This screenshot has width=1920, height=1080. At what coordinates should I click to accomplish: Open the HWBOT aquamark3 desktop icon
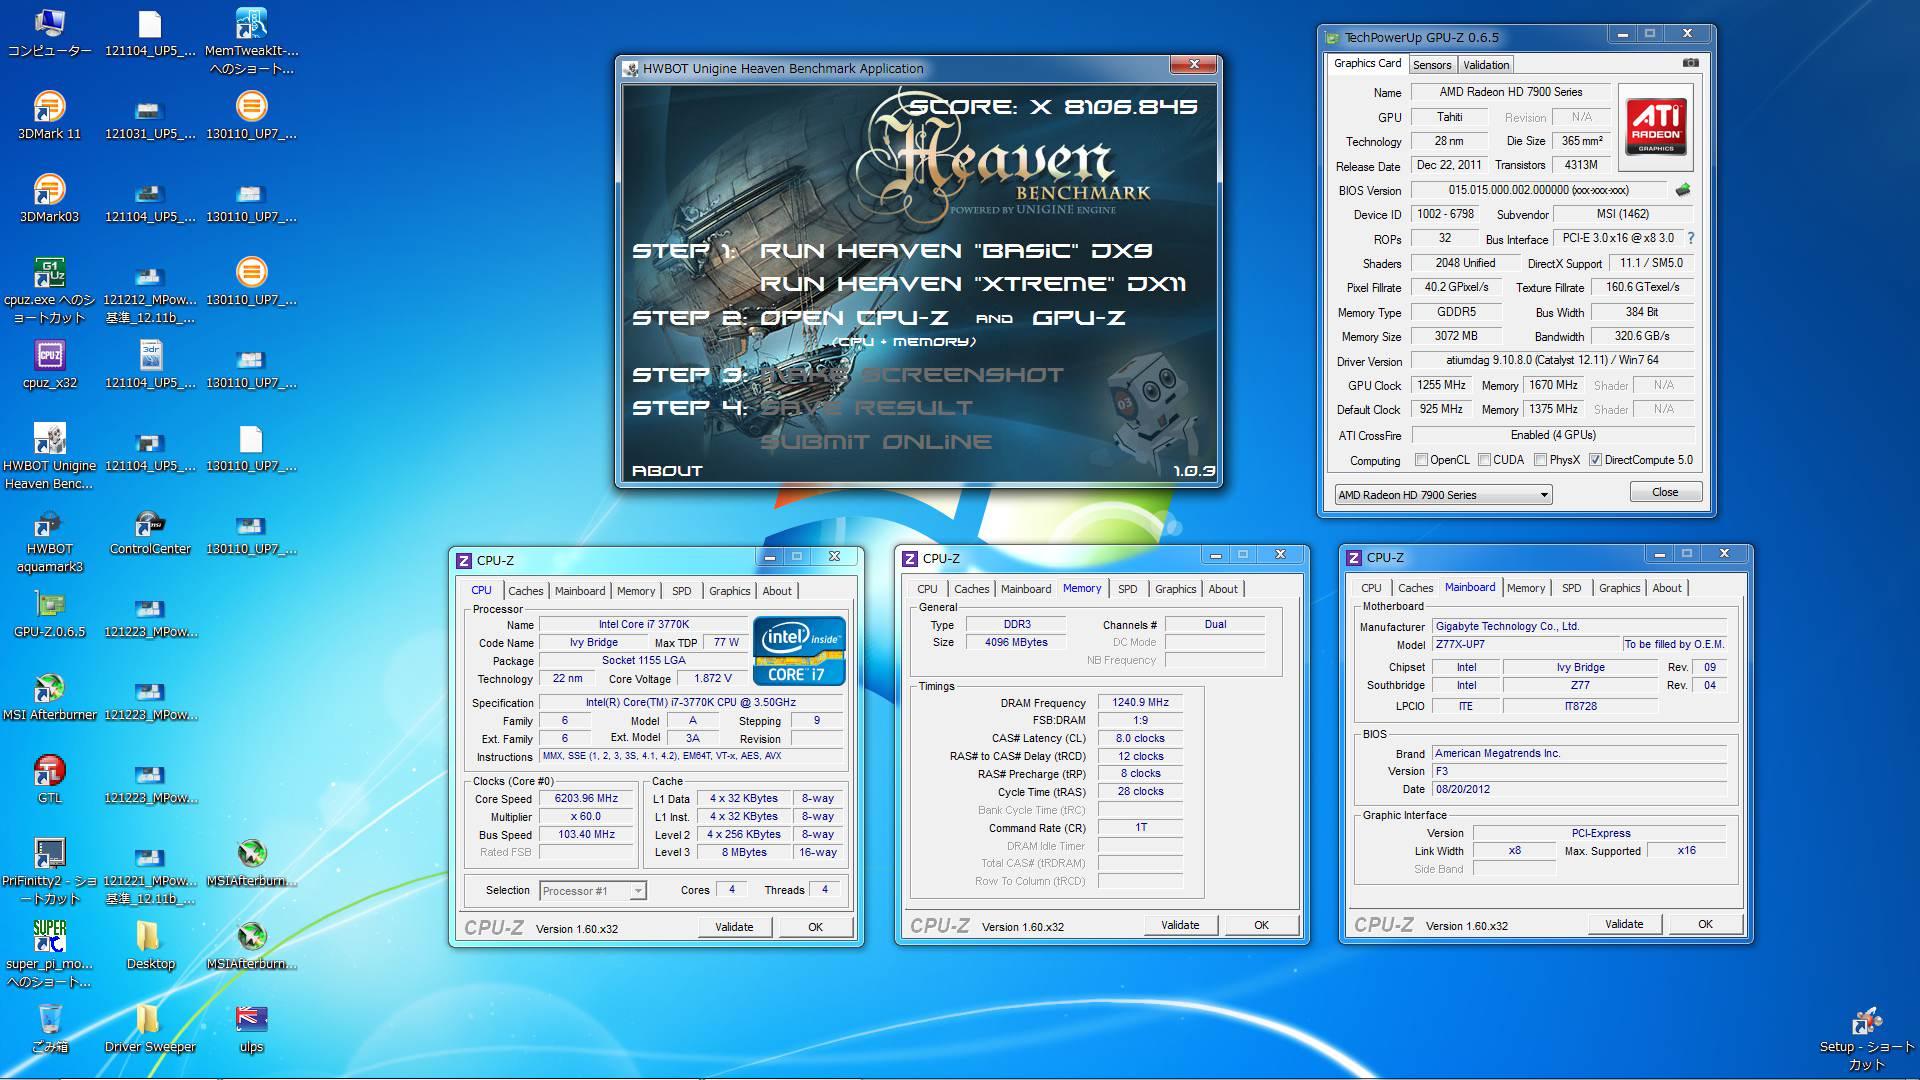(x=49, y=541)
